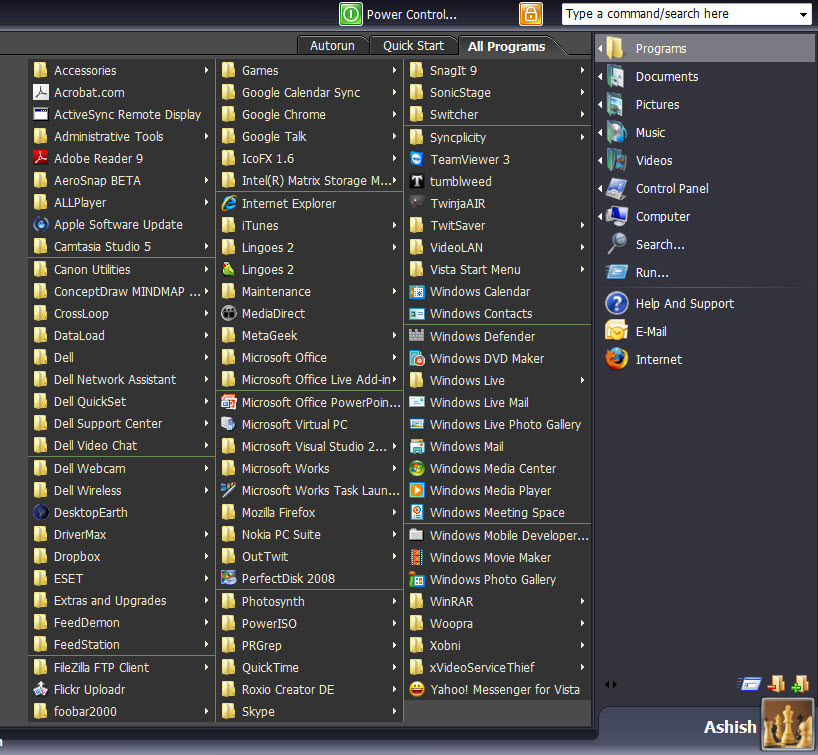Open Windows Movie Maker icon
The width and height of the screenshot is (818, 755).
416,557
